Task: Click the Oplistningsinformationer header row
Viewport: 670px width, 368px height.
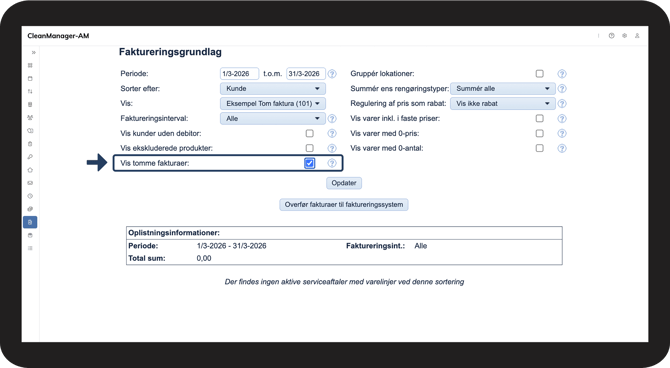Action: pyautogui.click(x=344, y=233)
